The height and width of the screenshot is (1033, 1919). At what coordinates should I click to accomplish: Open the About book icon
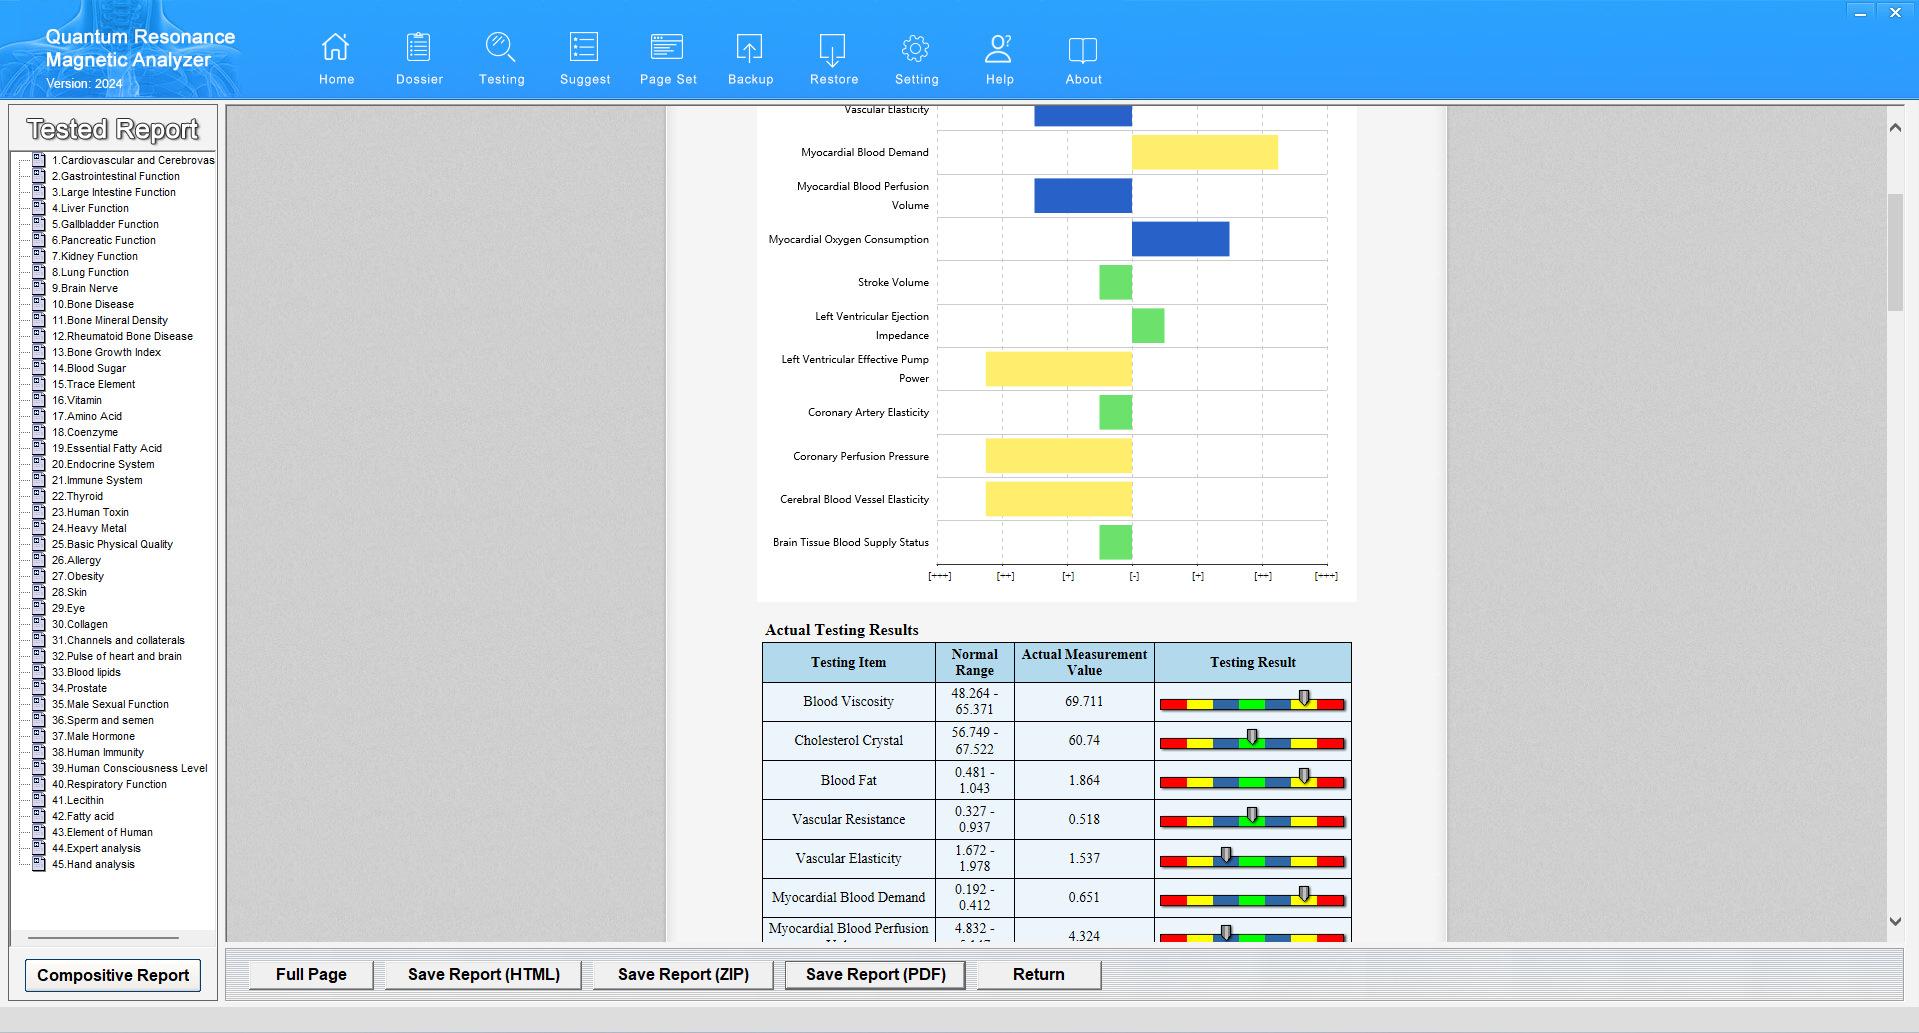[x=1083, y=49]
